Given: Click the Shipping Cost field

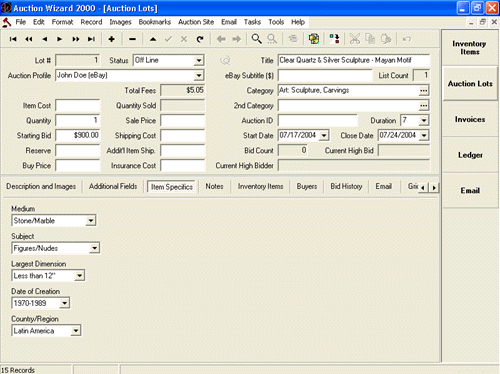Looking at the screenshot, I should [182, 135].
